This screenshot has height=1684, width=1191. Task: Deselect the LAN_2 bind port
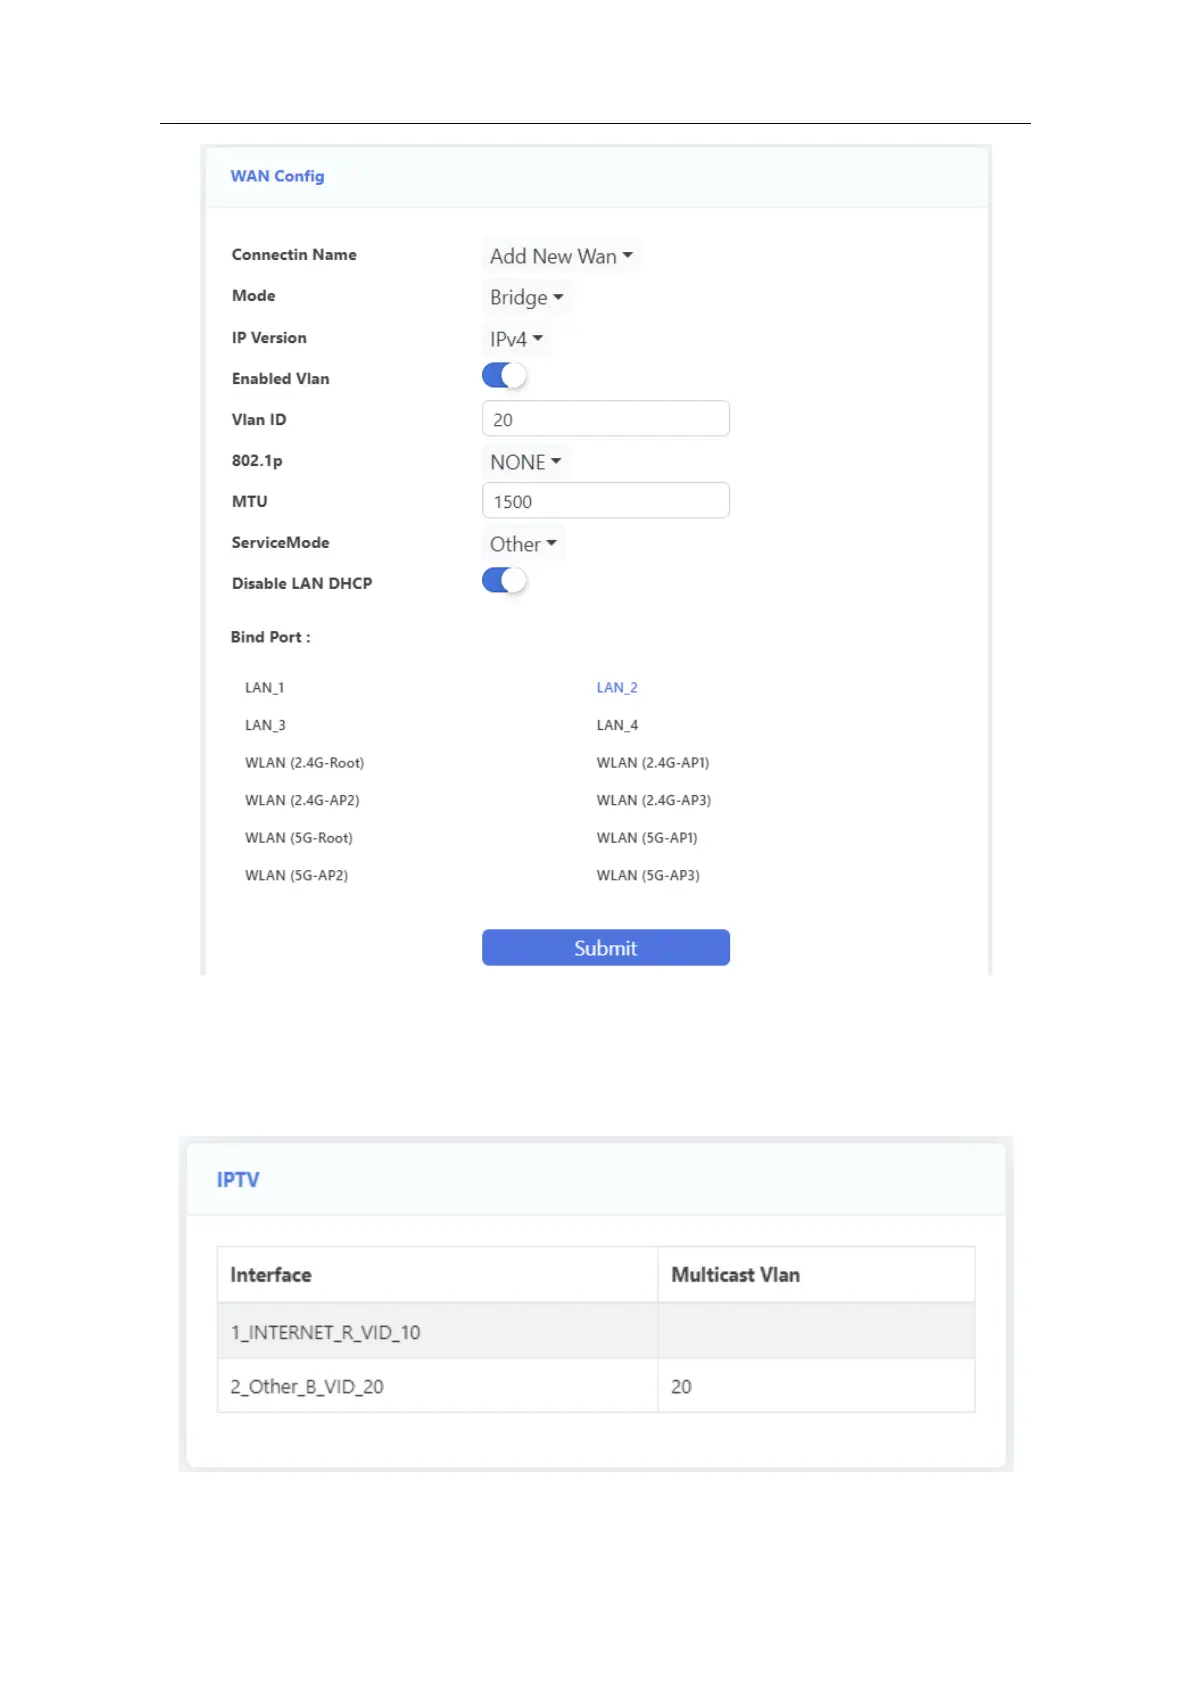[x=617, y=688]
